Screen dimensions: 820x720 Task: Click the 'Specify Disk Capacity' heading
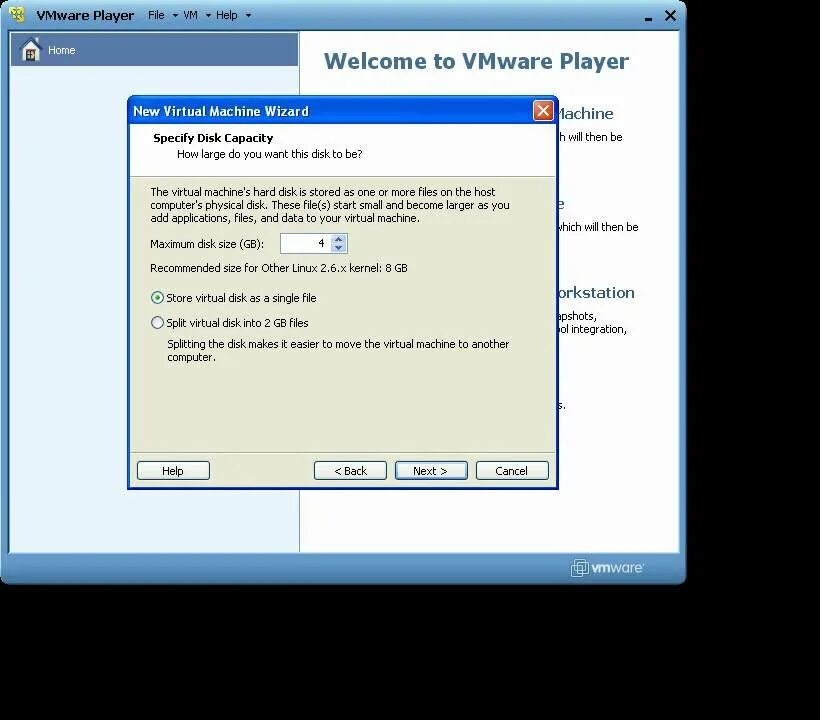point(213,138)
